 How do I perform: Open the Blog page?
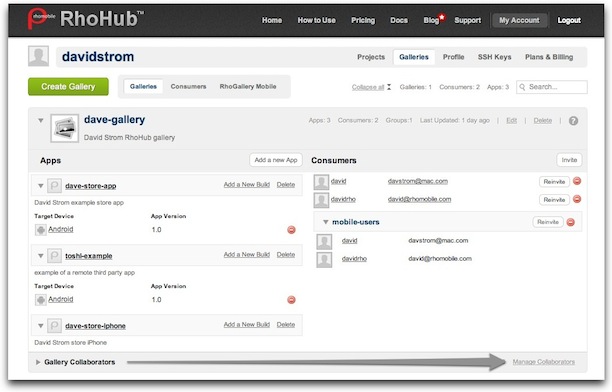click(431, 20)
